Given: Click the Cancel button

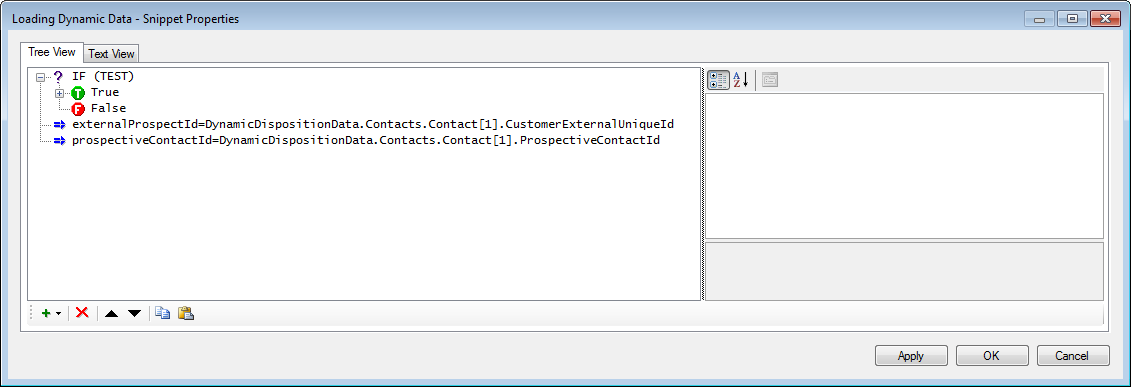Looking at the screenshot, I should pyautogui.click(x=1073, y=355).
